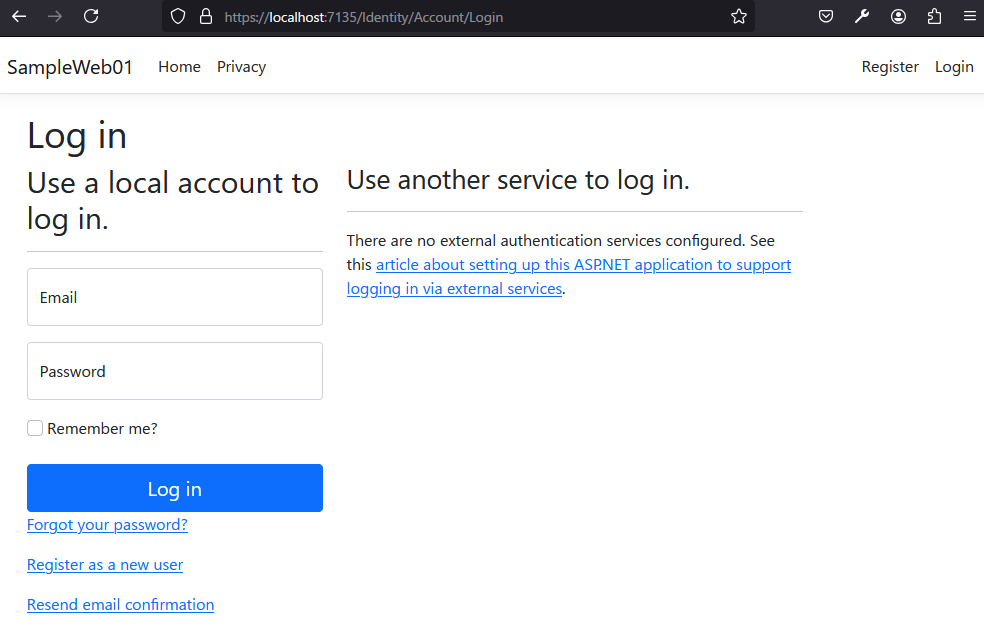Click the browser back arrow
984x628 pixels.
click(x=19, y=17)
